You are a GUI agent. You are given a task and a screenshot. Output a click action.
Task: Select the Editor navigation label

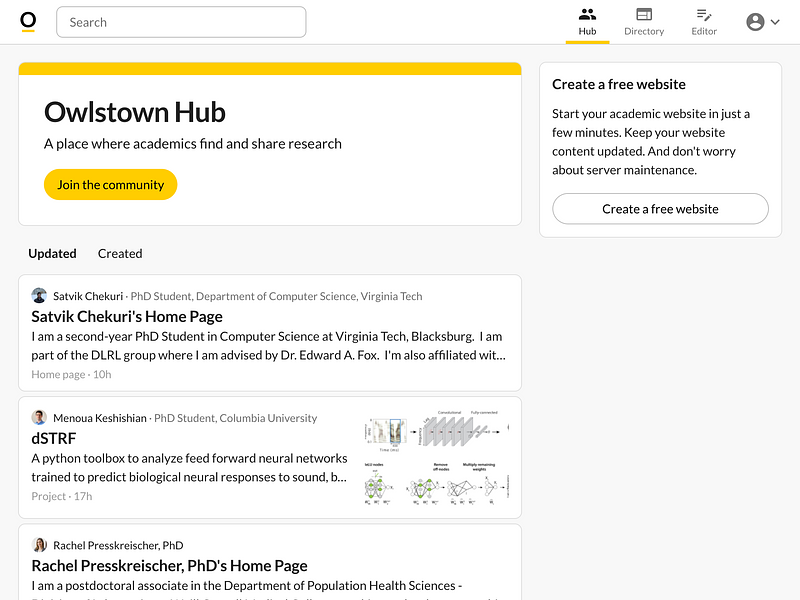(704, 31)
